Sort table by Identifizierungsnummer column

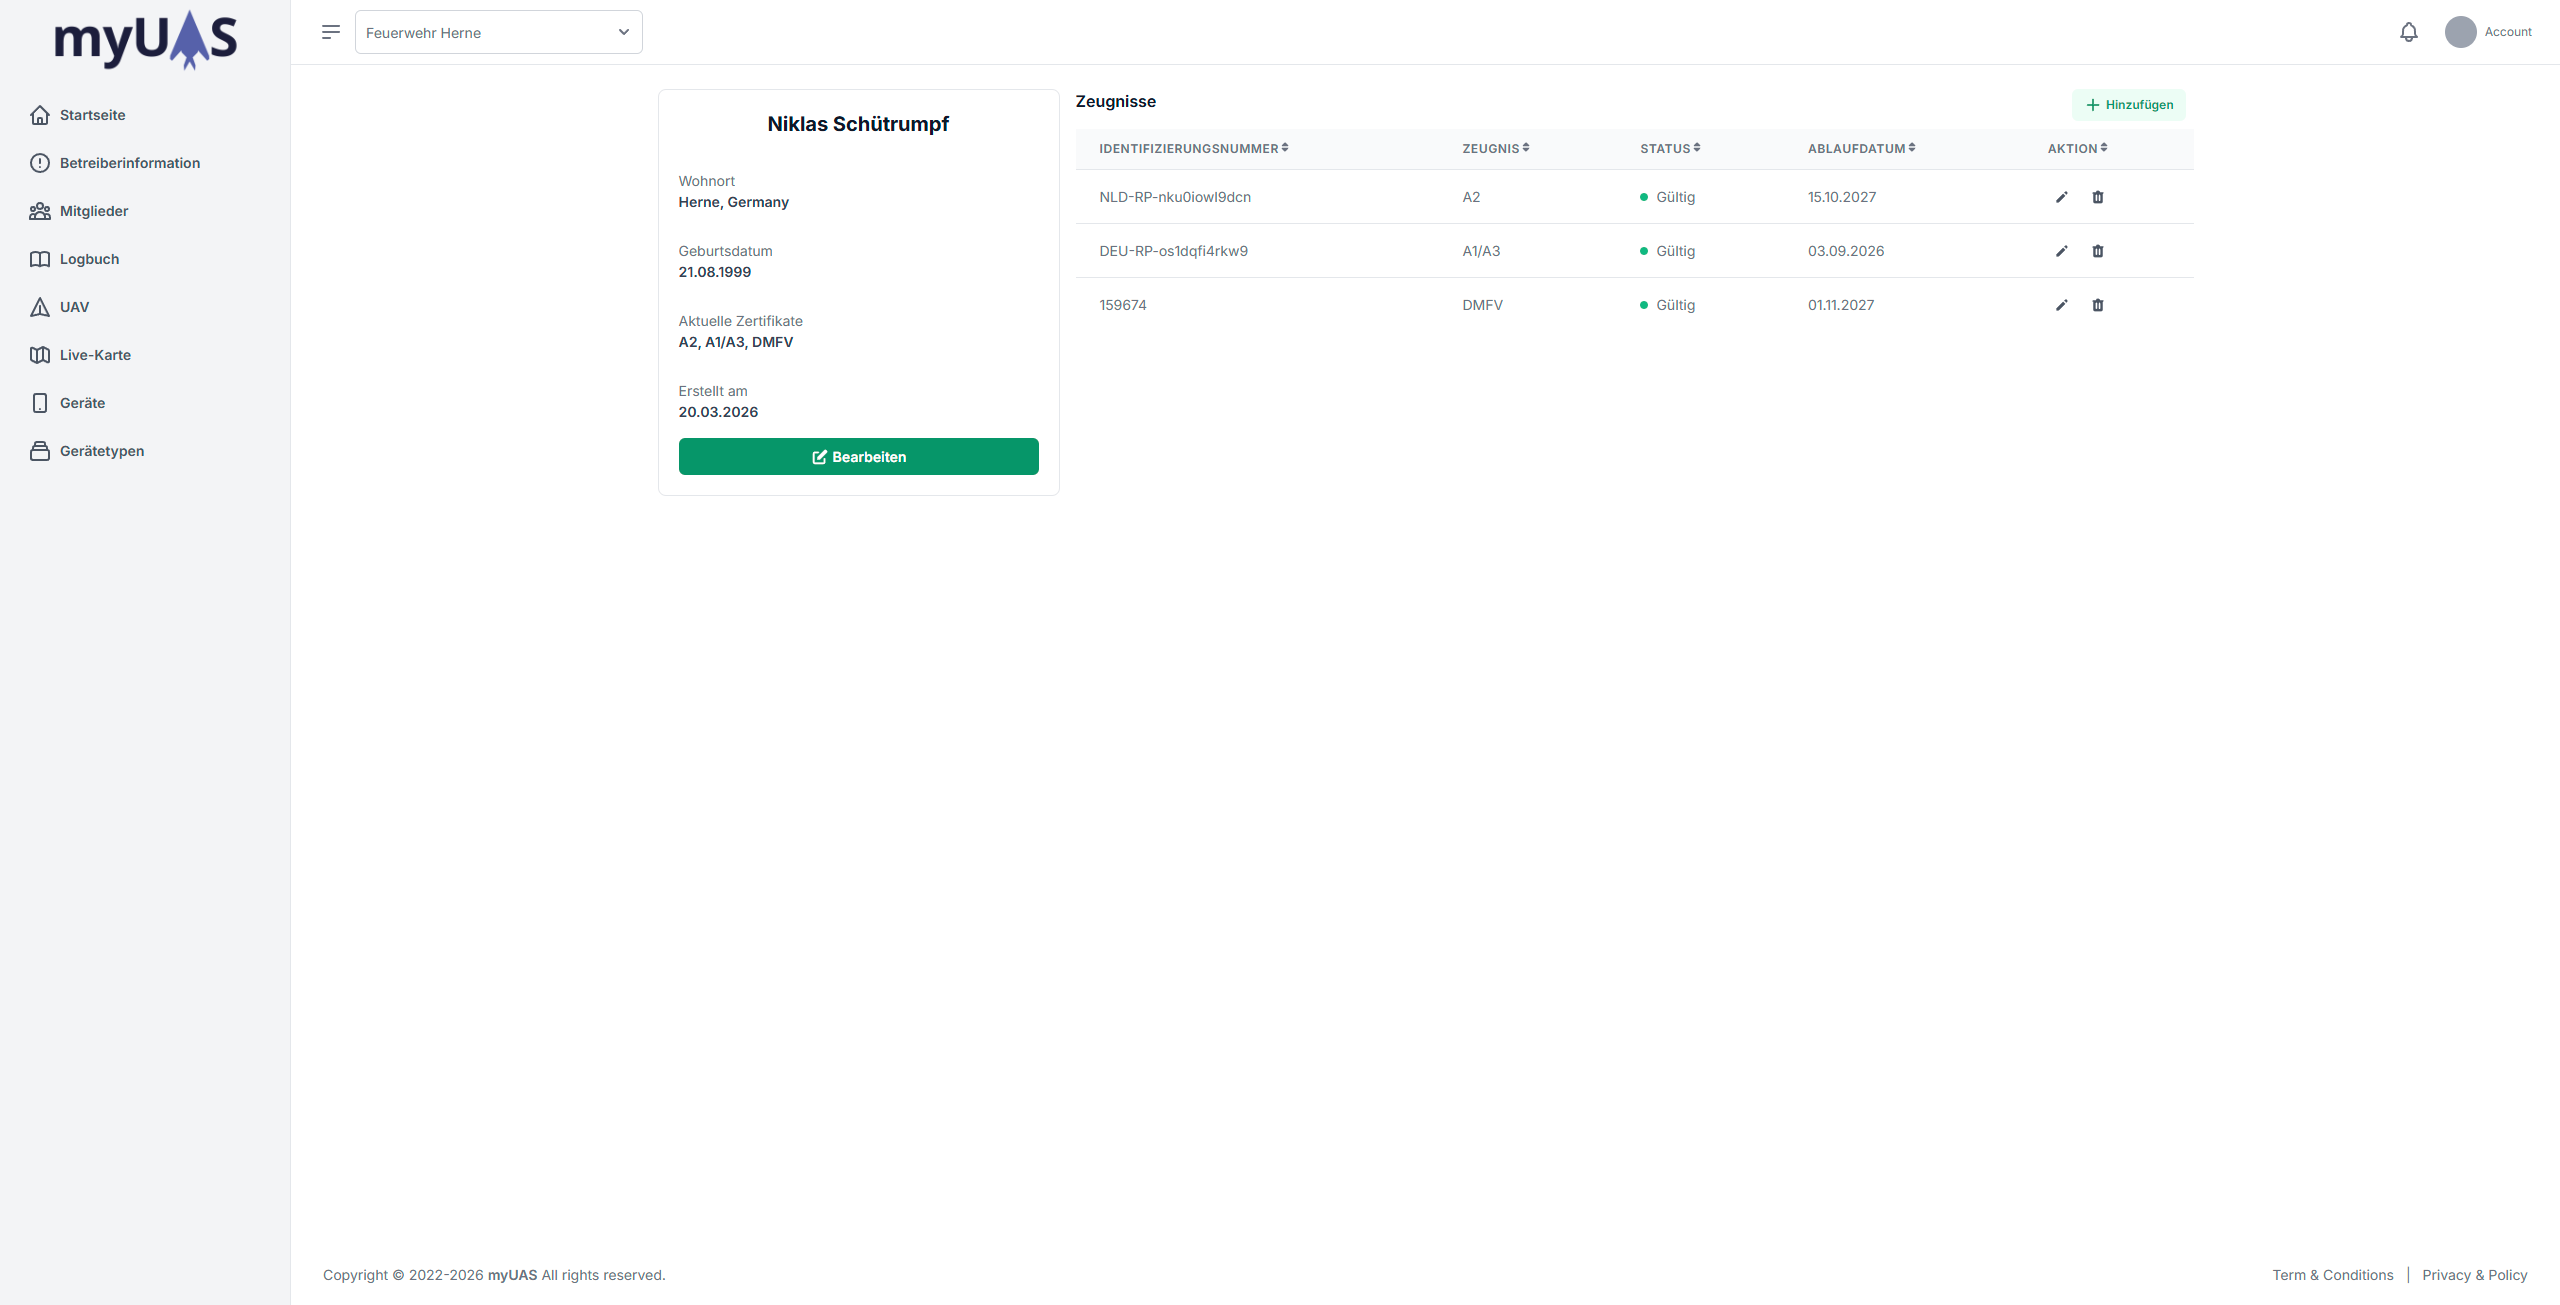tap(1193, 148)
